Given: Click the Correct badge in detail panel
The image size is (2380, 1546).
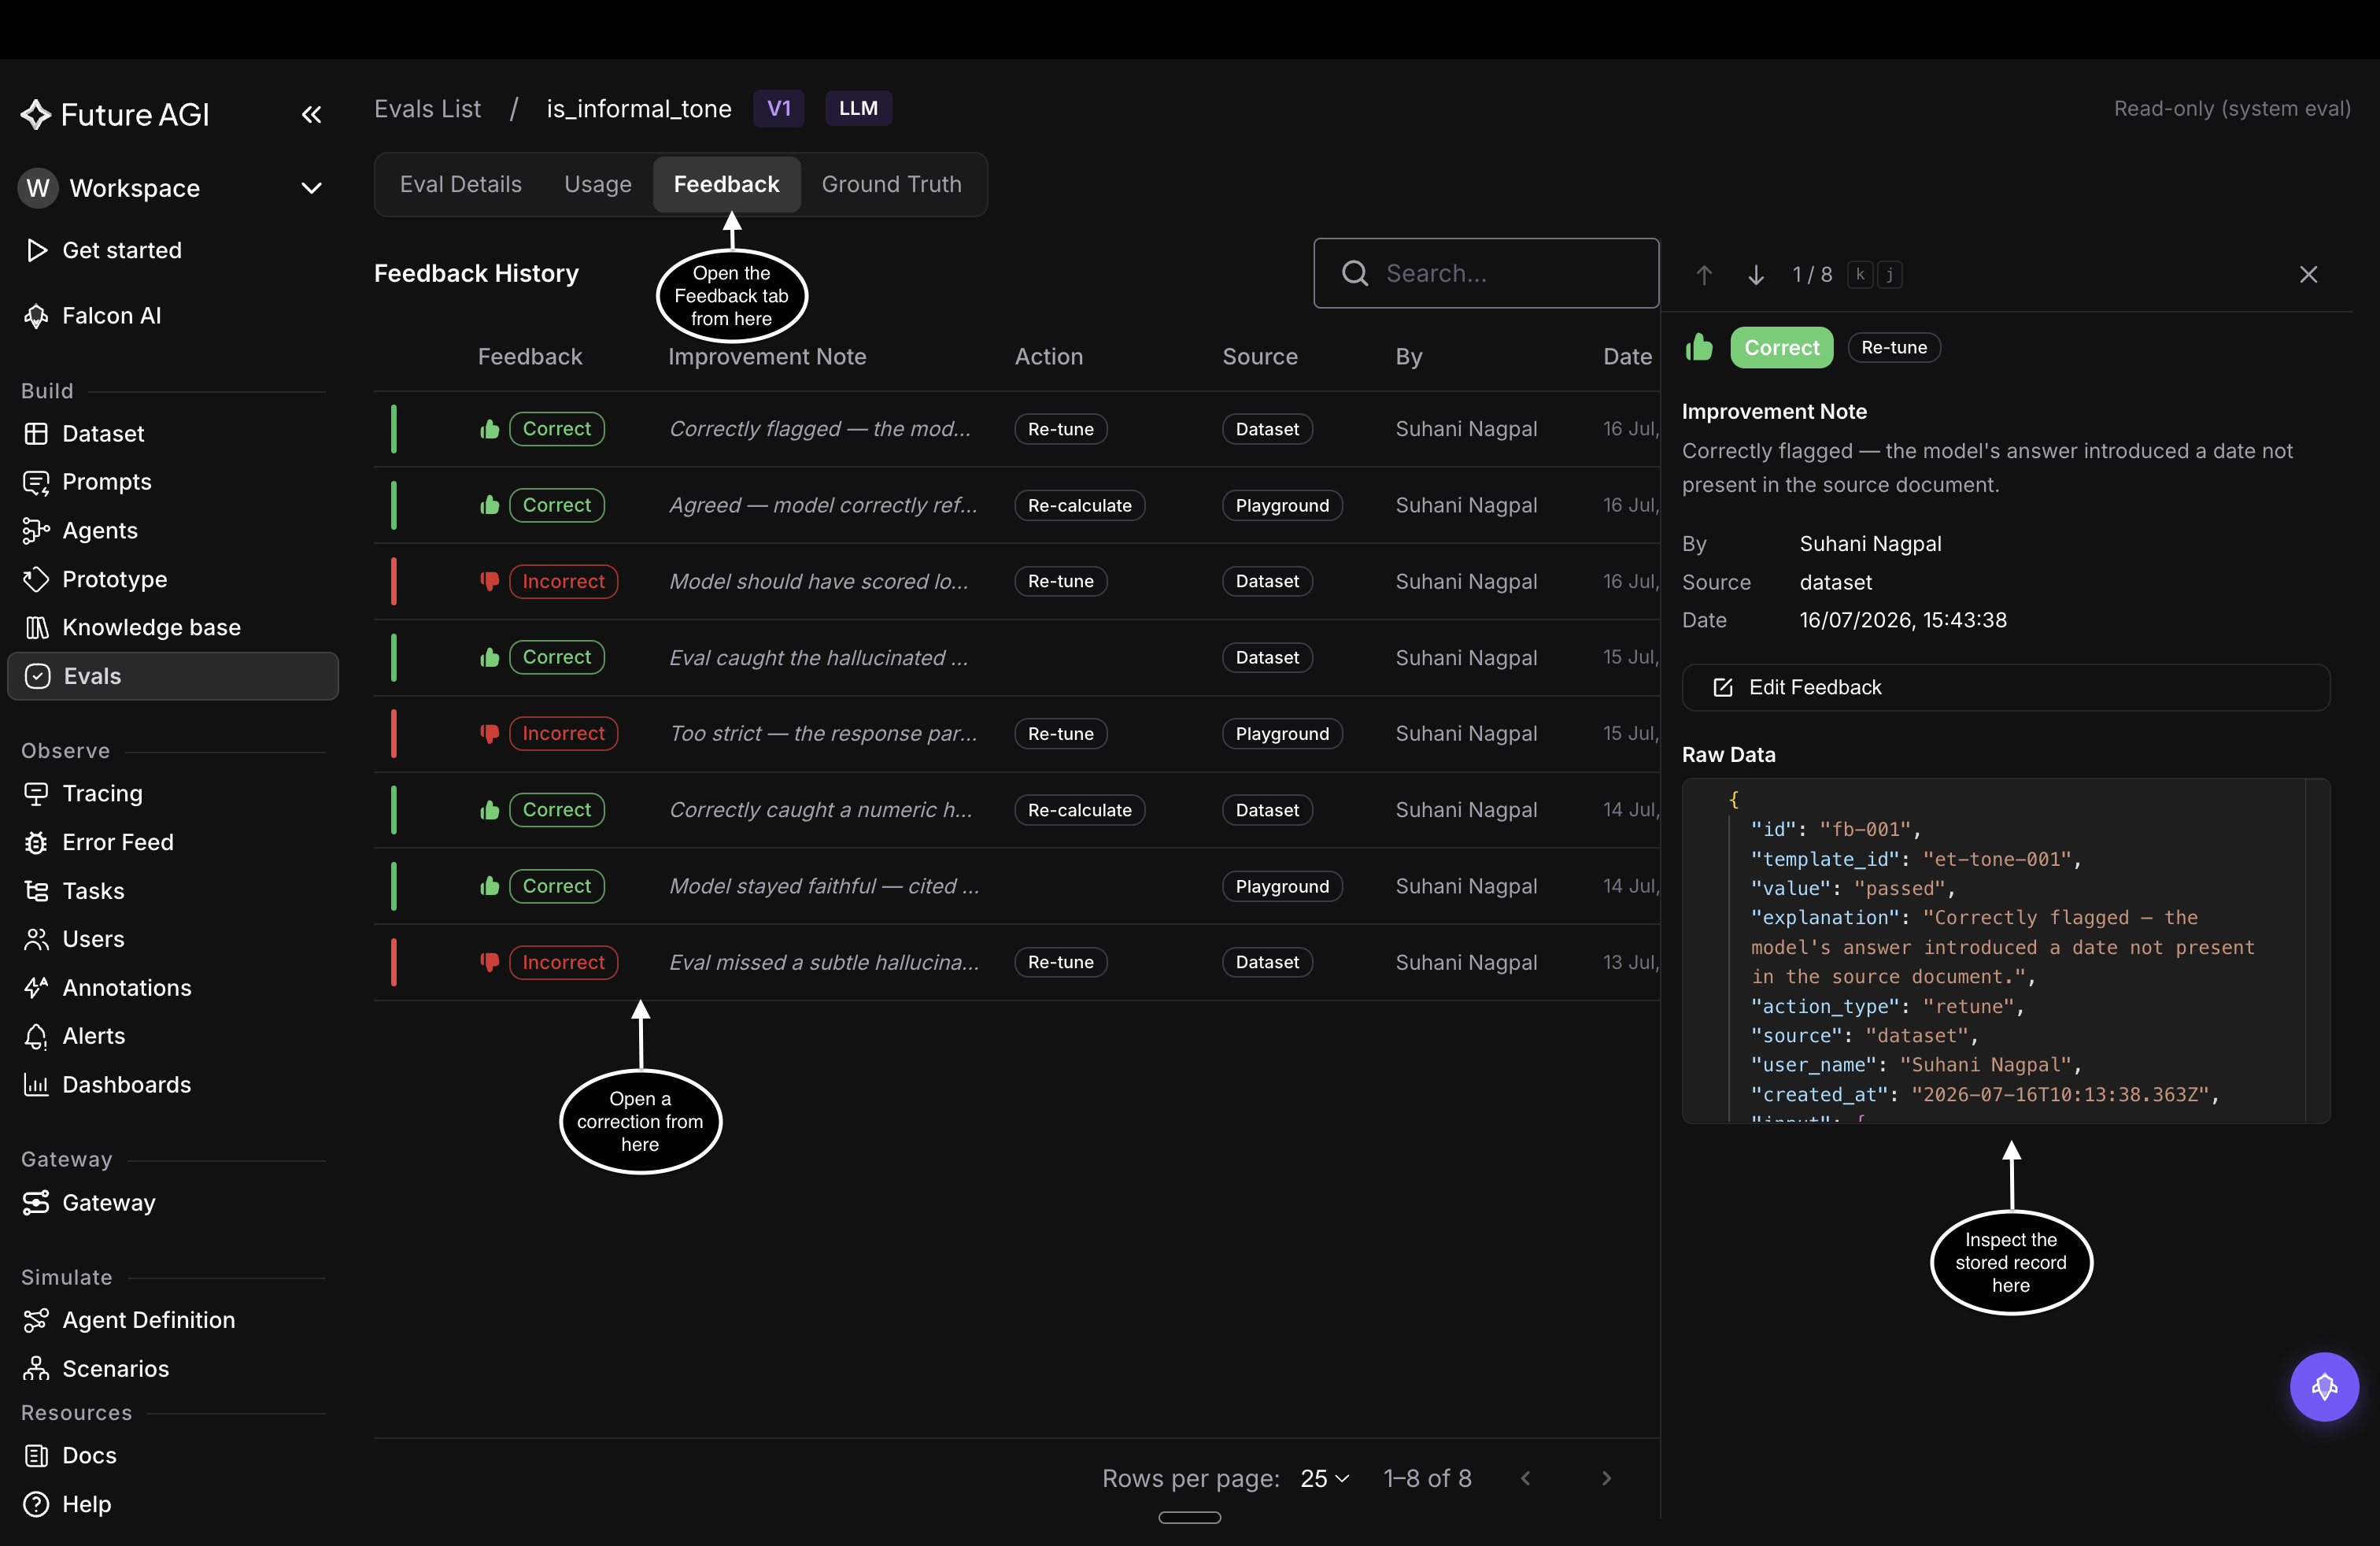Looking at the screenshot, I should tap(1782, 348).
